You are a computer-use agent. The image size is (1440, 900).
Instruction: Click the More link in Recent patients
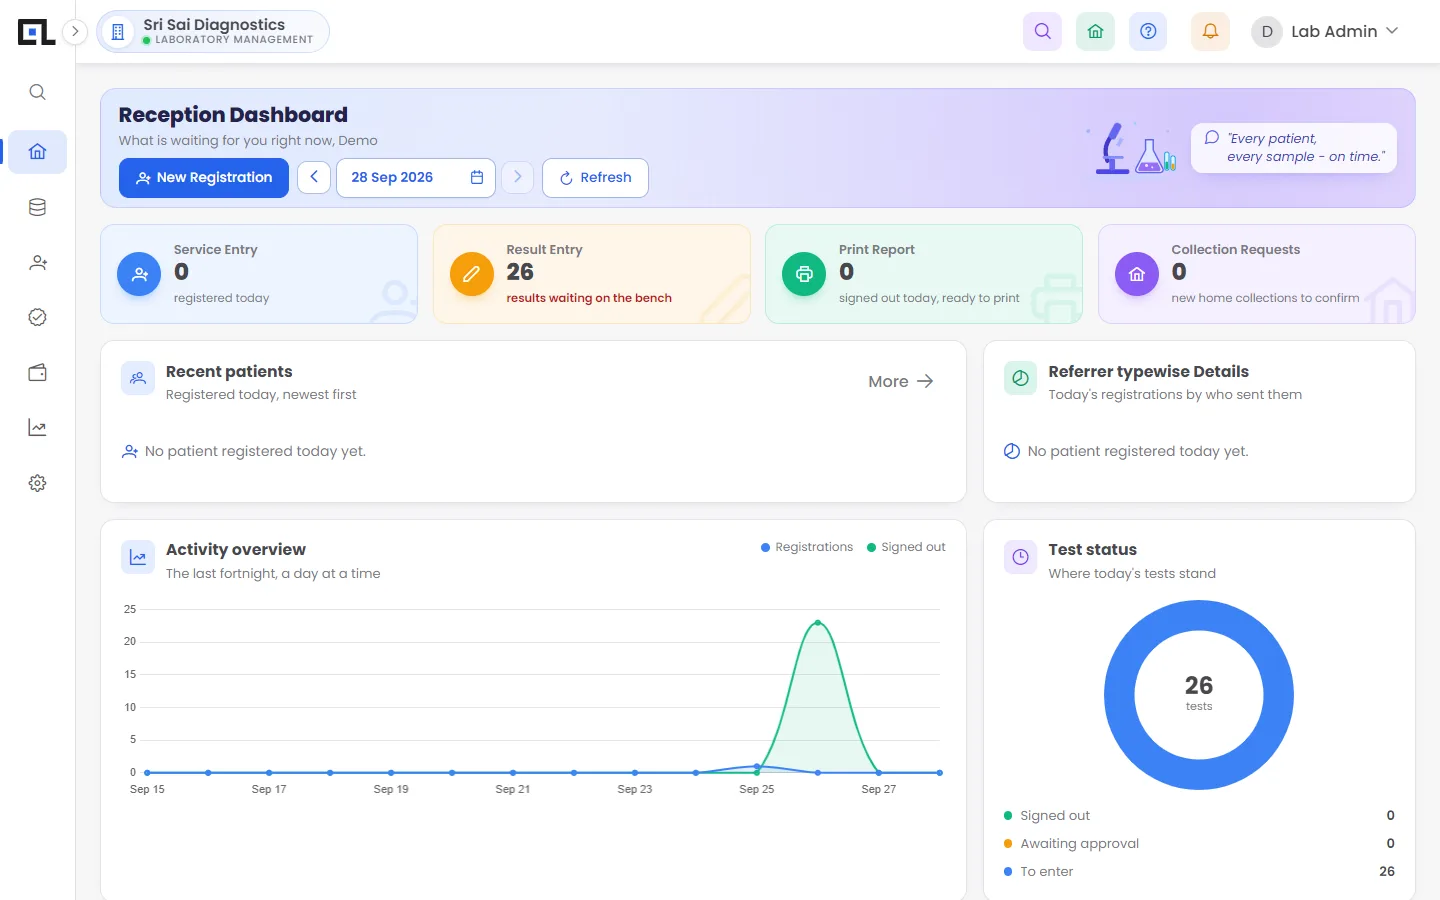point(901,381)
